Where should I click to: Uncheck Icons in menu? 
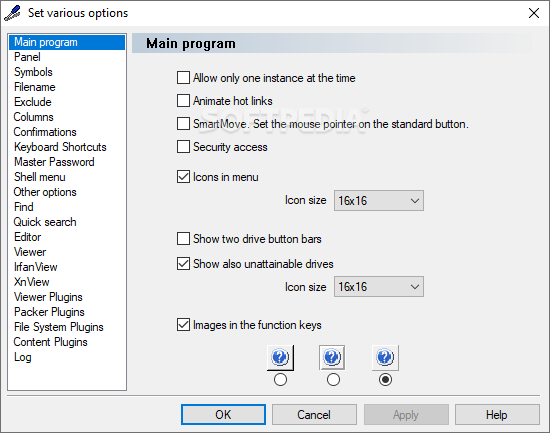coord(183,176)
